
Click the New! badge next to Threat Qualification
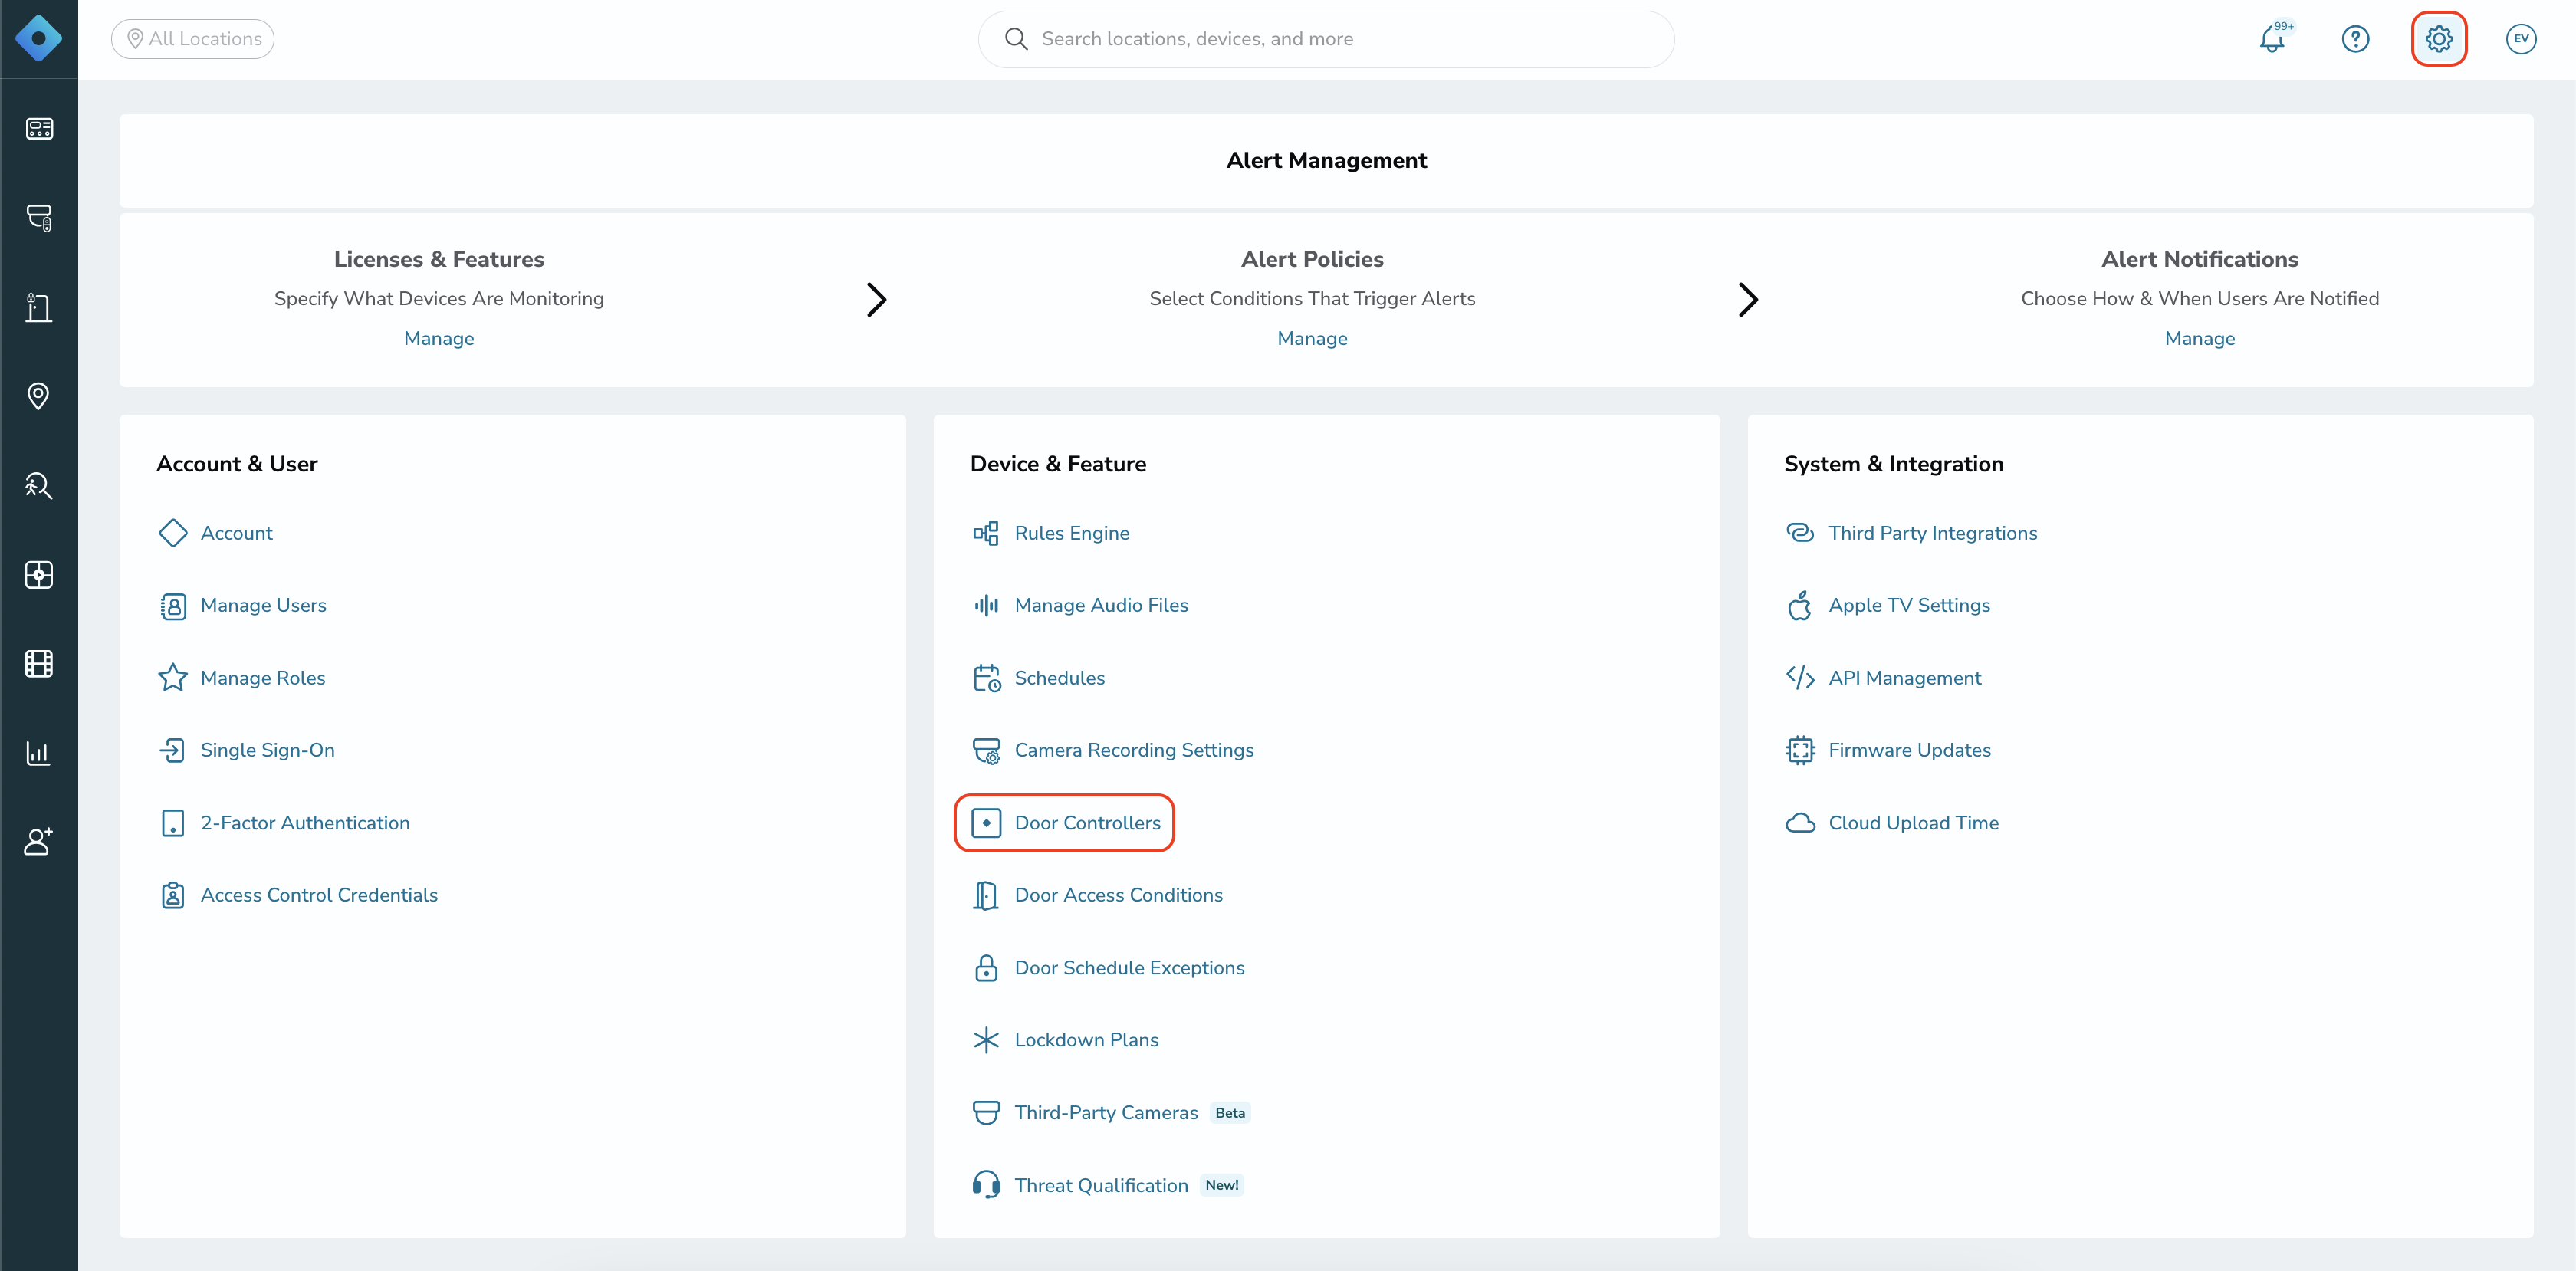click(x=1221, y=1185)
